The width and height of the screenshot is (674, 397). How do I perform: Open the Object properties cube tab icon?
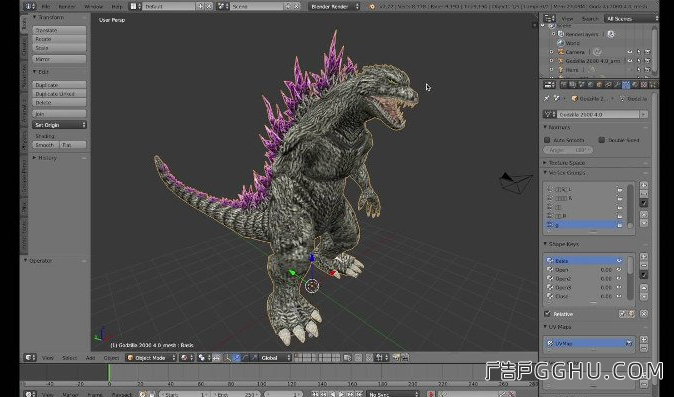click(599, 85)
